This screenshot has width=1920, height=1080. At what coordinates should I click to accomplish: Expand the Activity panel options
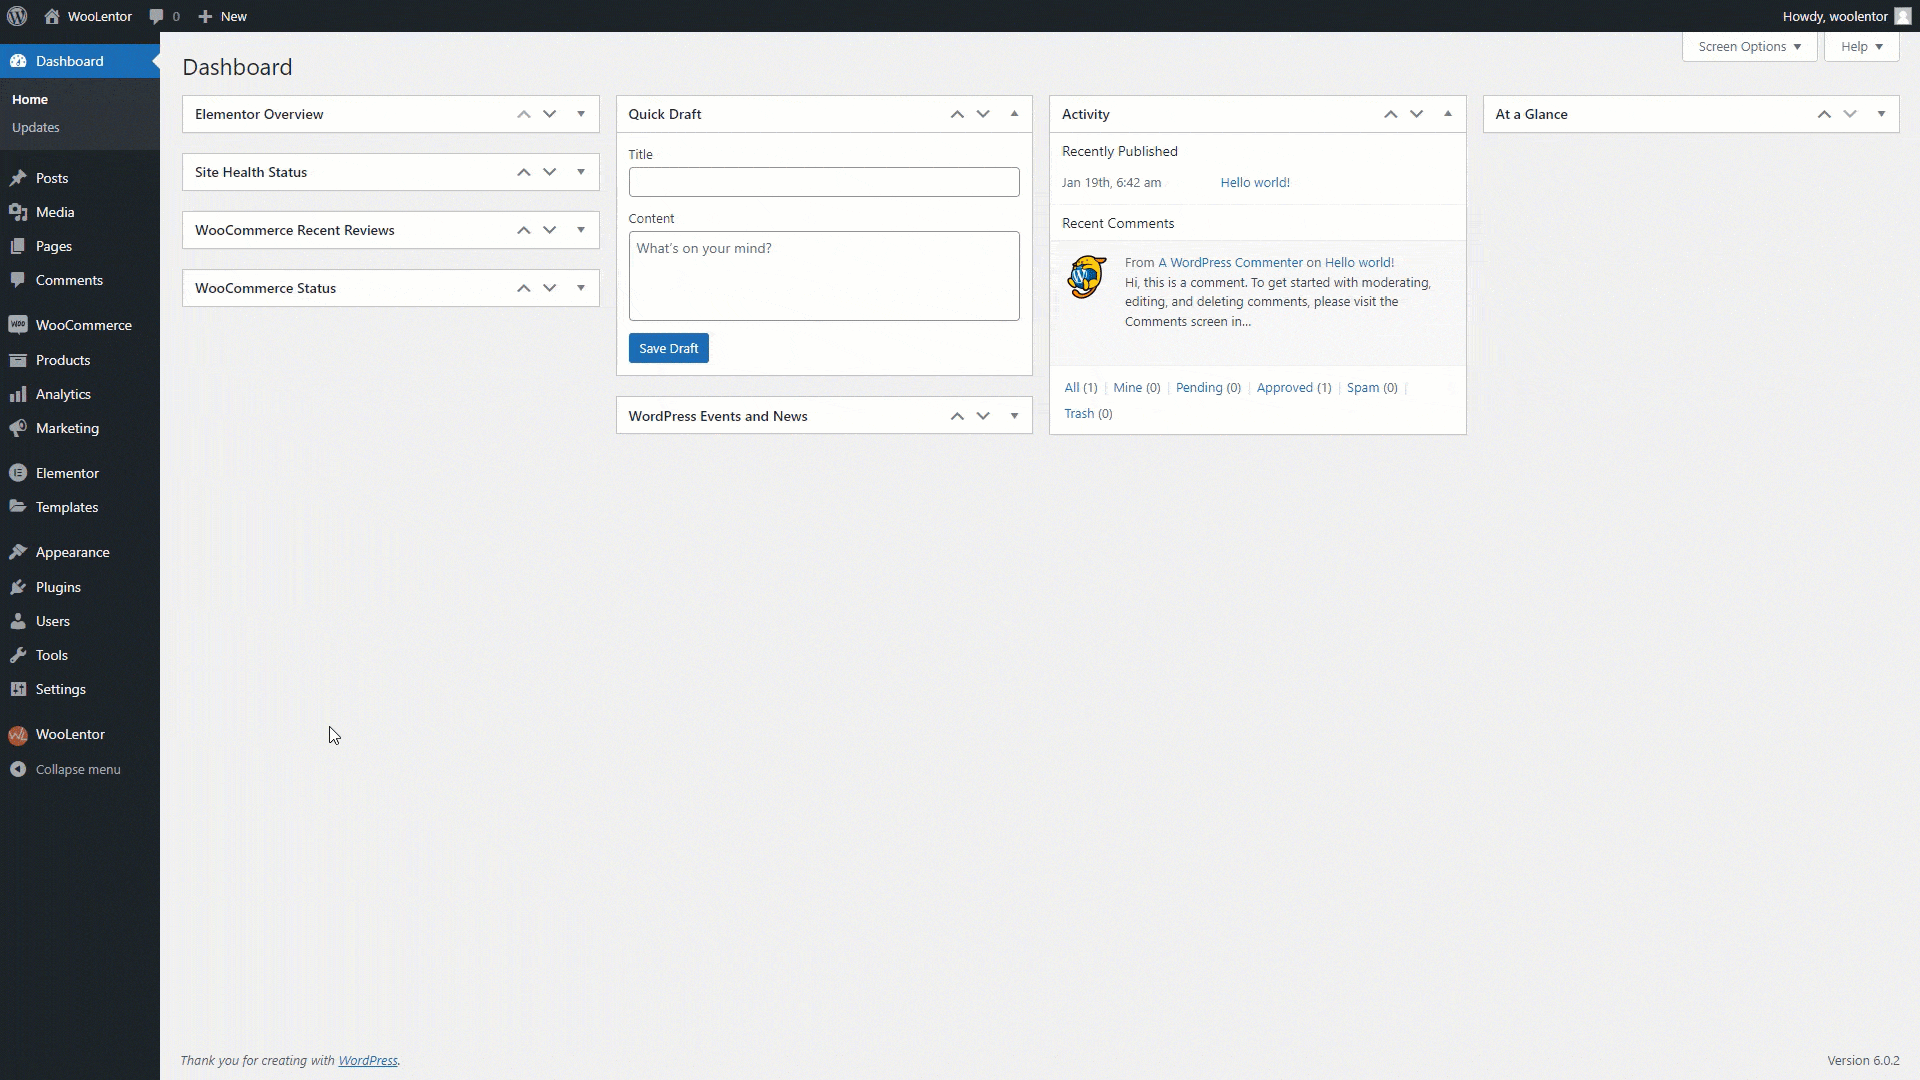1448,113
